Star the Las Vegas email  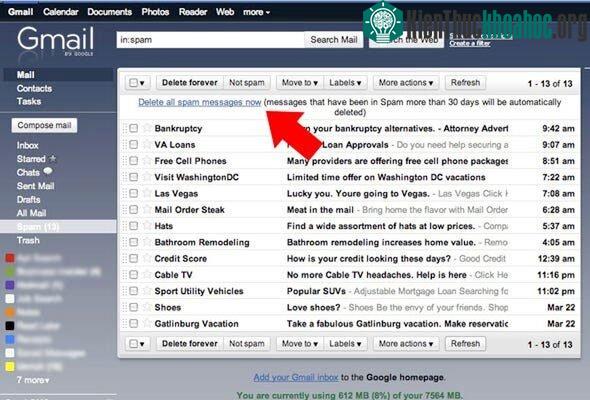[x=147, y=193]
